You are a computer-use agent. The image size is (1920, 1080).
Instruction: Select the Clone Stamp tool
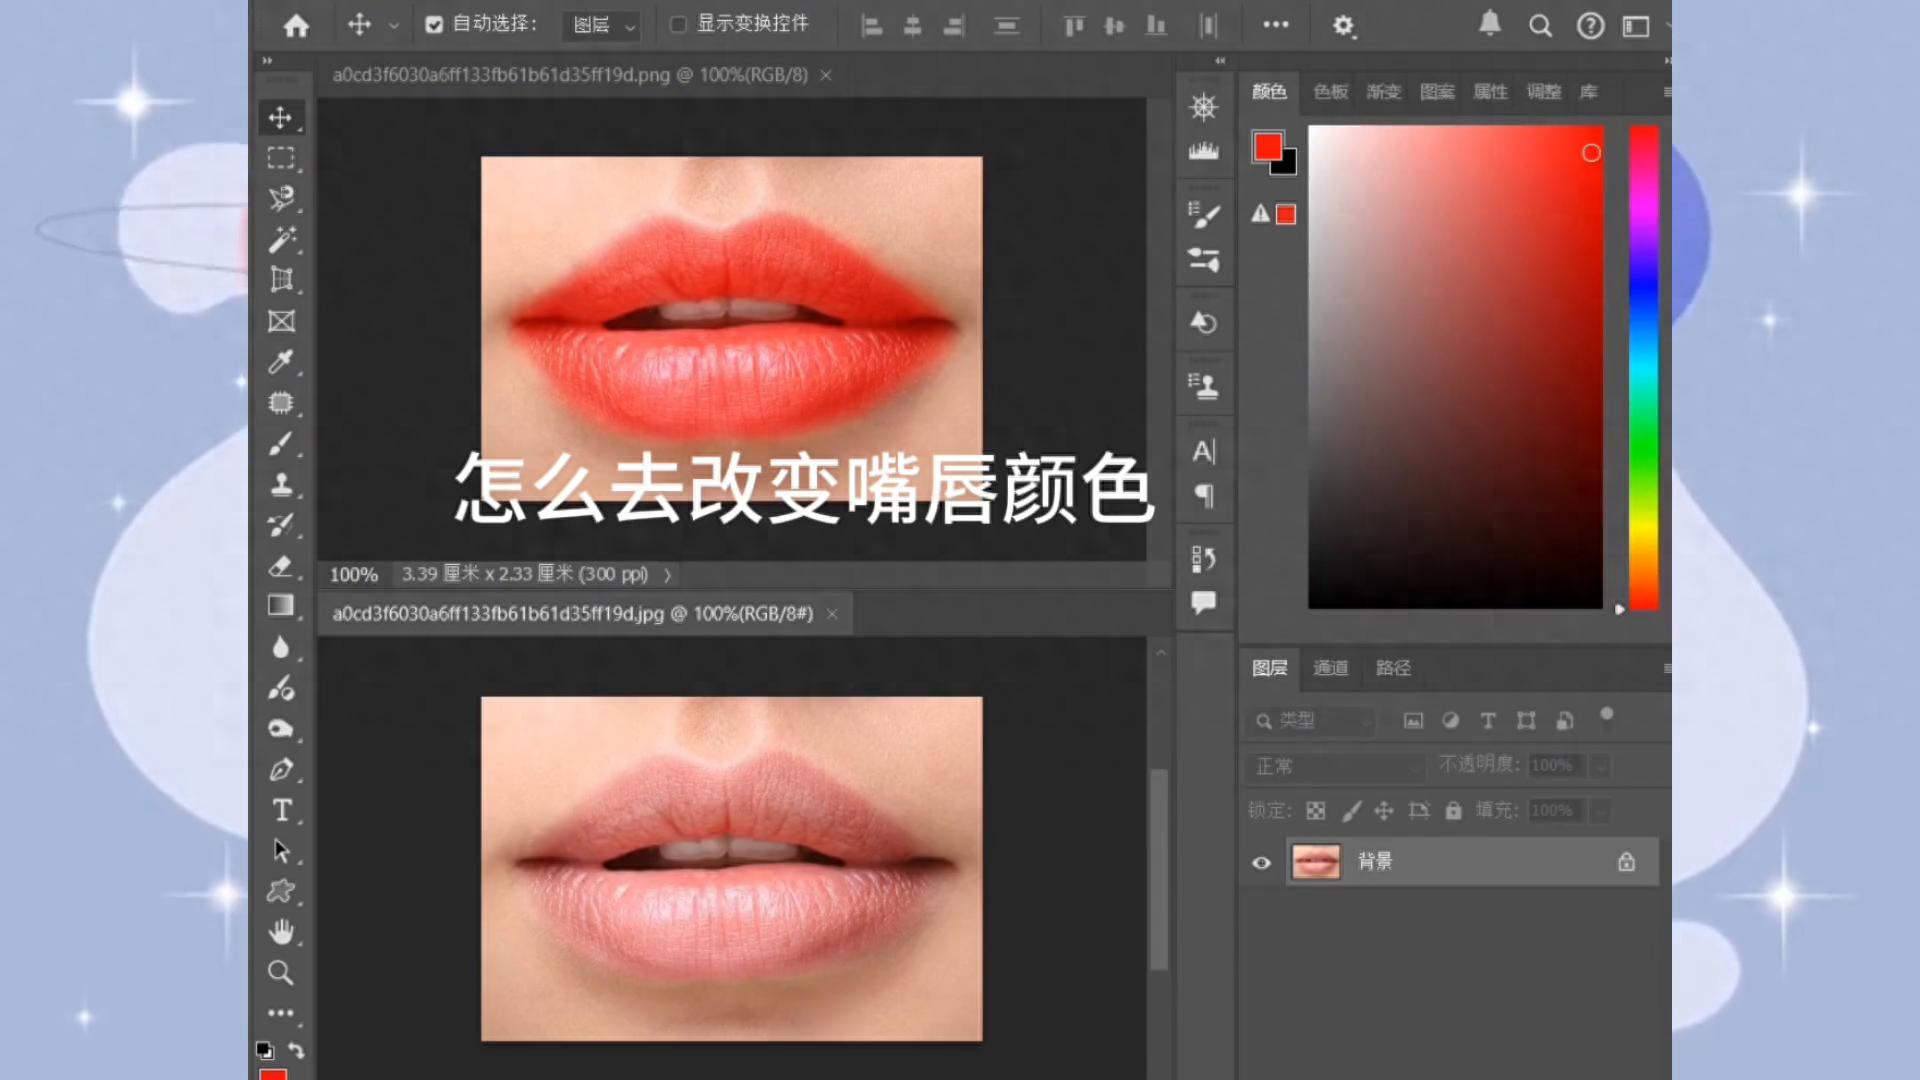tap(281, 484)
